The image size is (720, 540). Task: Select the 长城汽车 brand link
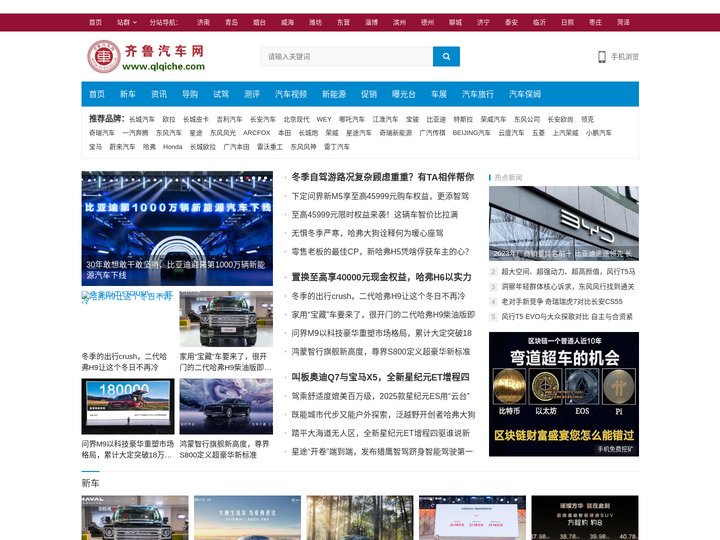(x=142, y=119)
